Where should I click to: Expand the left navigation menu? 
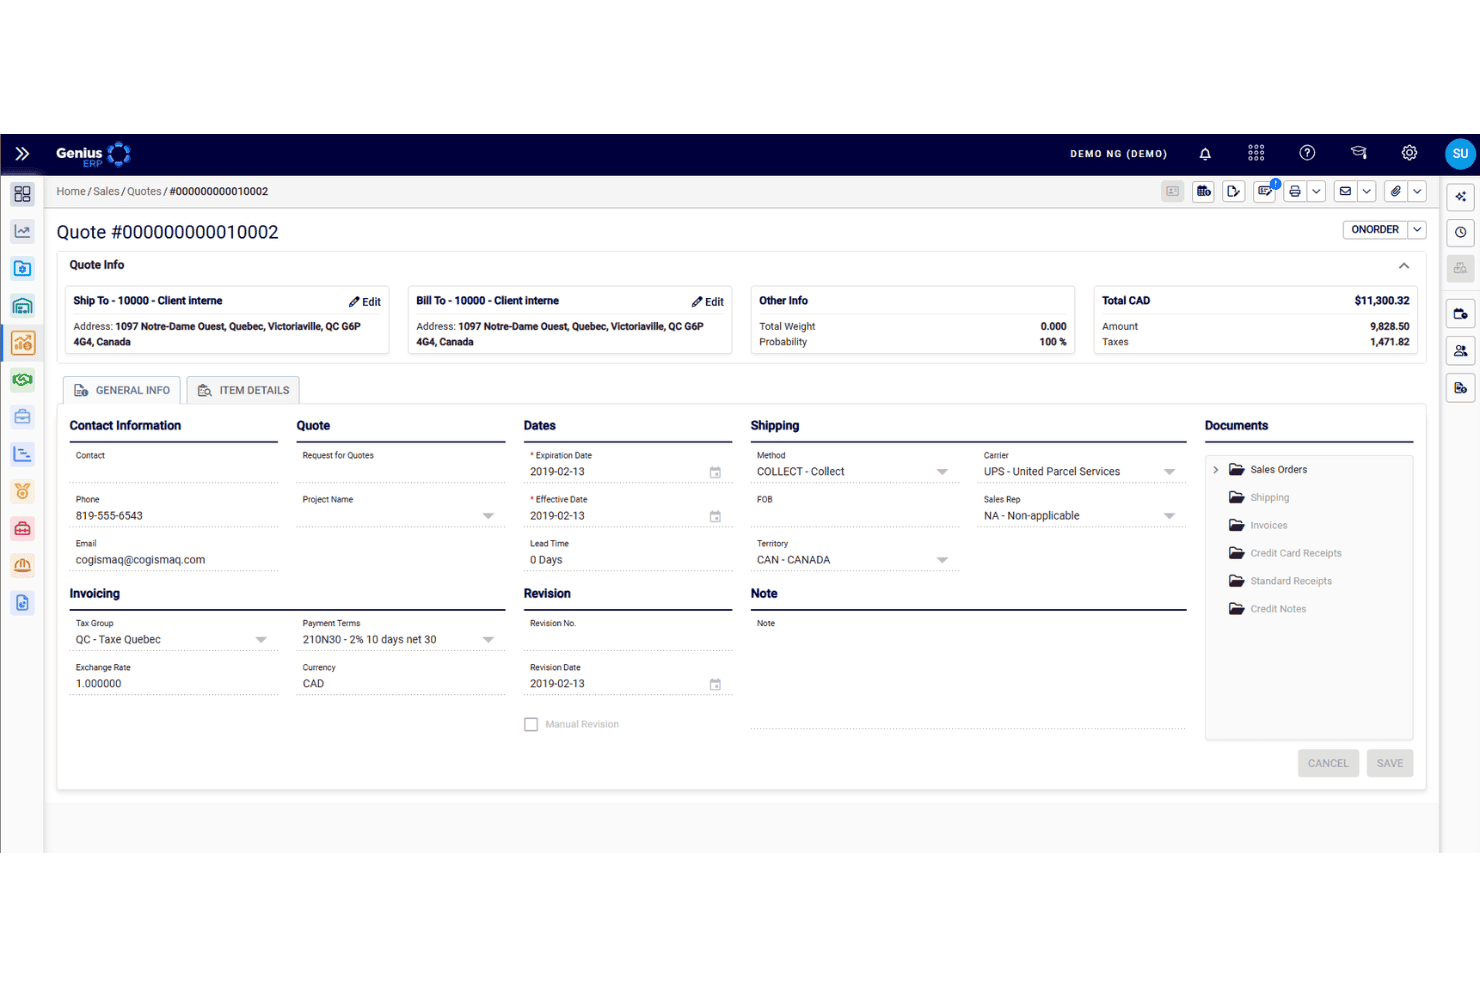coord(22,154)
